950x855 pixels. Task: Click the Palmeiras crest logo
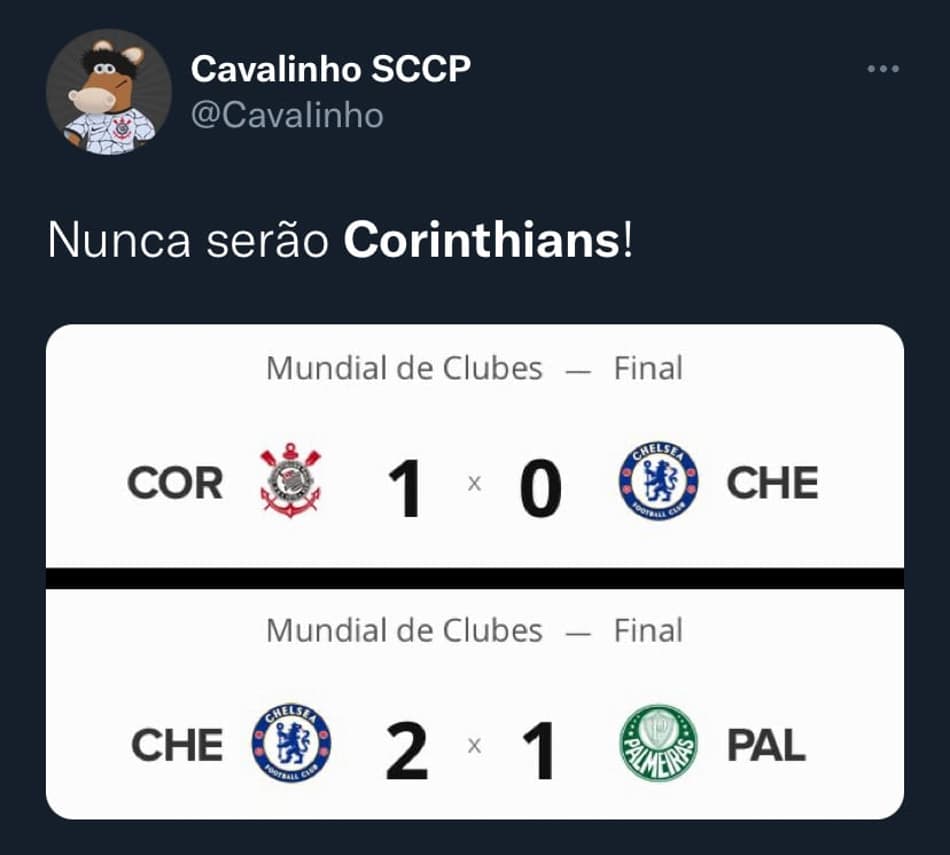[x=659, y=743]
